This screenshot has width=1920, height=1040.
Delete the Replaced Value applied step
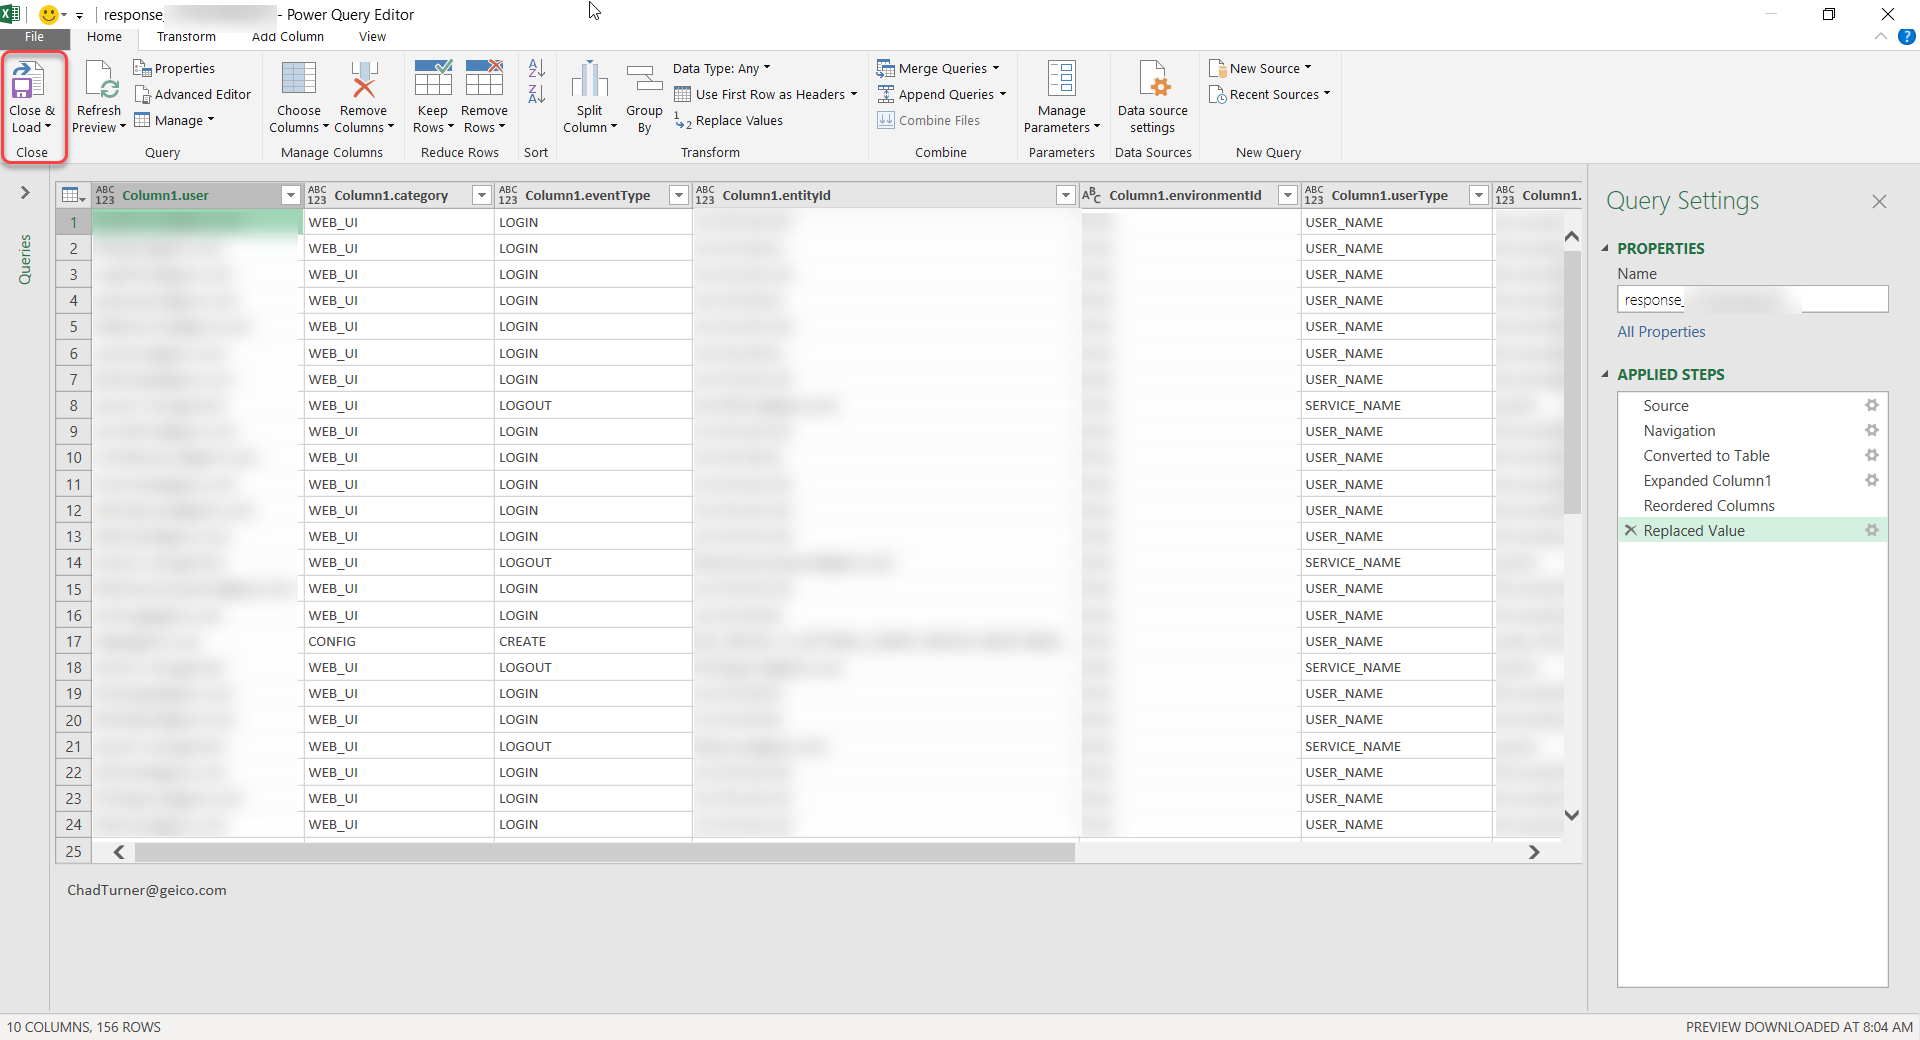click(1630, 531)
